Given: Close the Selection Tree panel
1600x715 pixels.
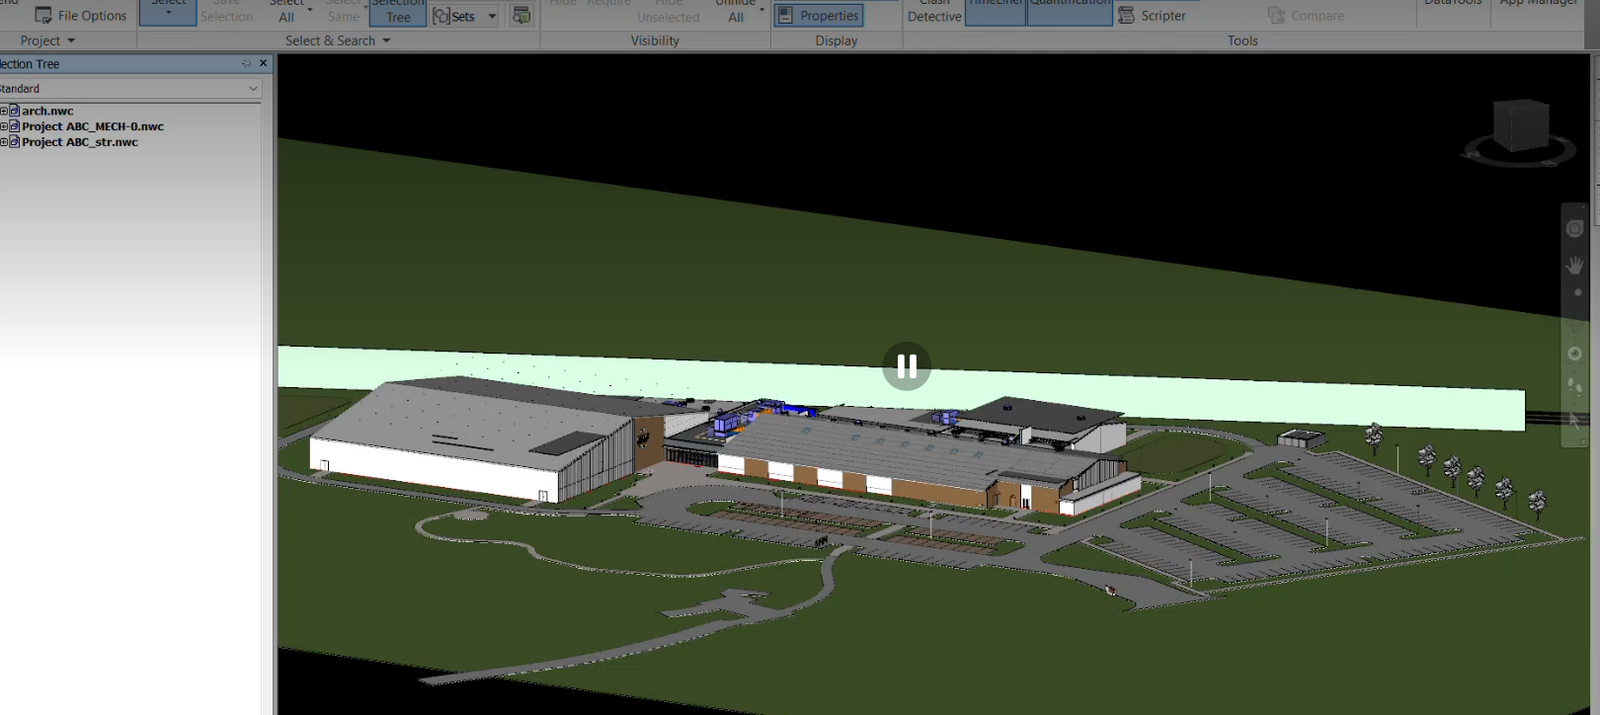Looking at the screenshot, I should coord(263,63).
